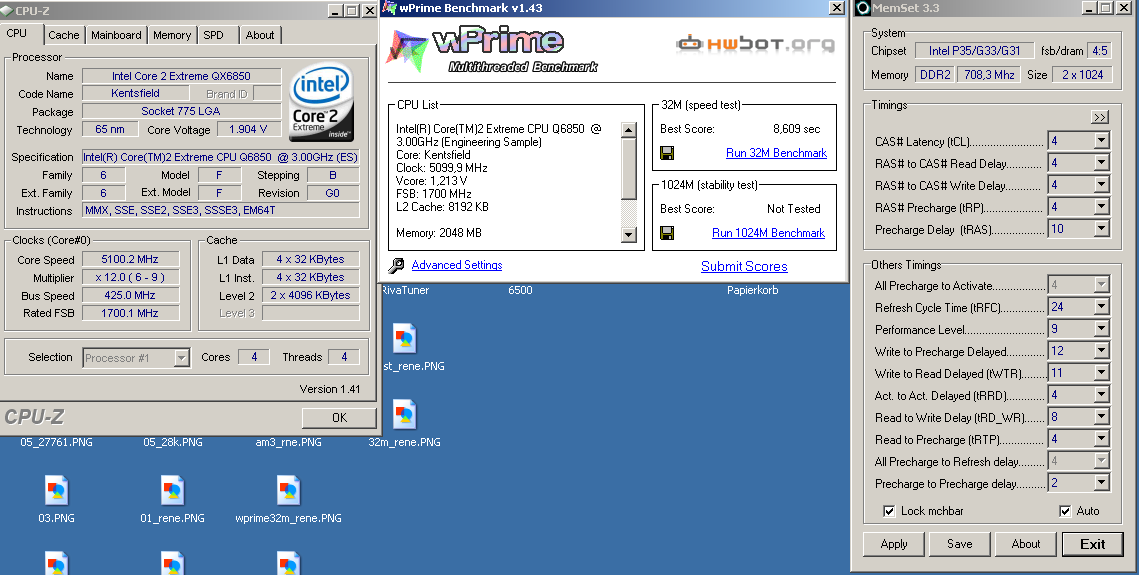
Task: Click the CPU List scrollbar up arrow
Action: (x=629, y=129)
